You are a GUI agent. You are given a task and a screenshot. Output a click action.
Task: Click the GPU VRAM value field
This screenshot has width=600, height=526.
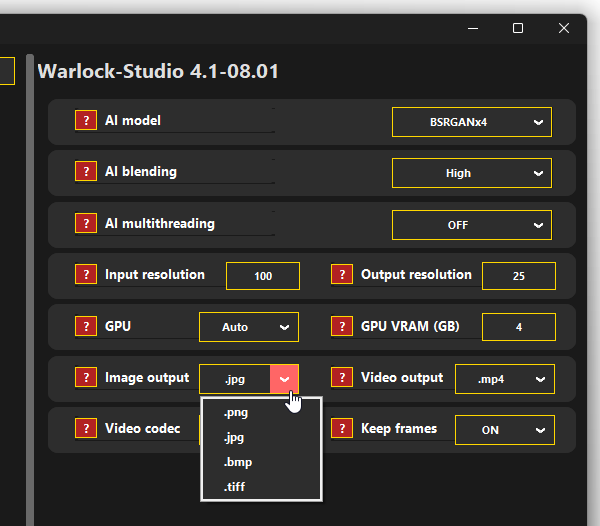tap(518, 327)
